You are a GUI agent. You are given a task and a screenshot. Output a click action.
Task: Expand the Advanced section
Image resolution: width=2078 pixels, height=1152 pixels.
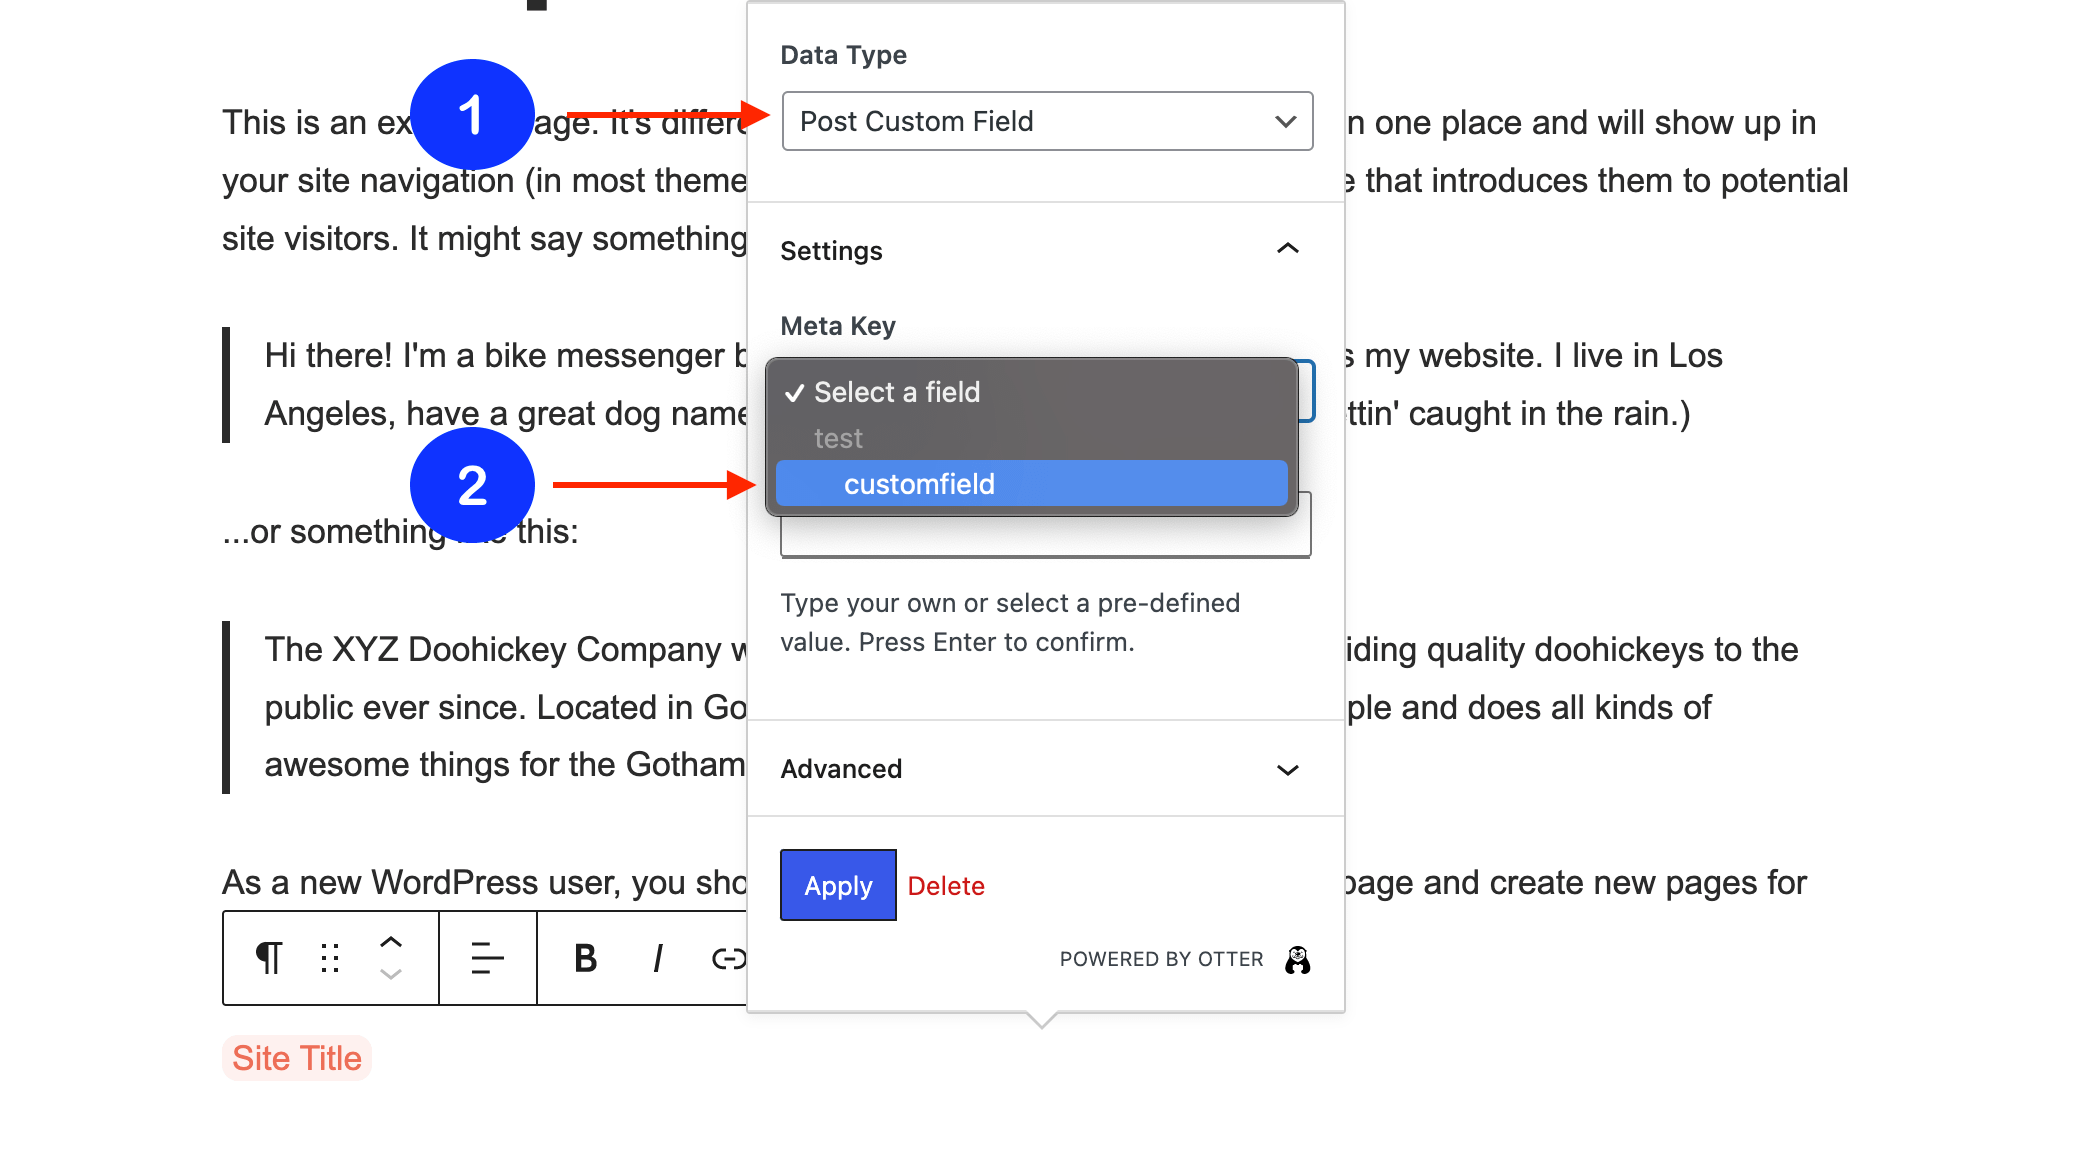1287,769
